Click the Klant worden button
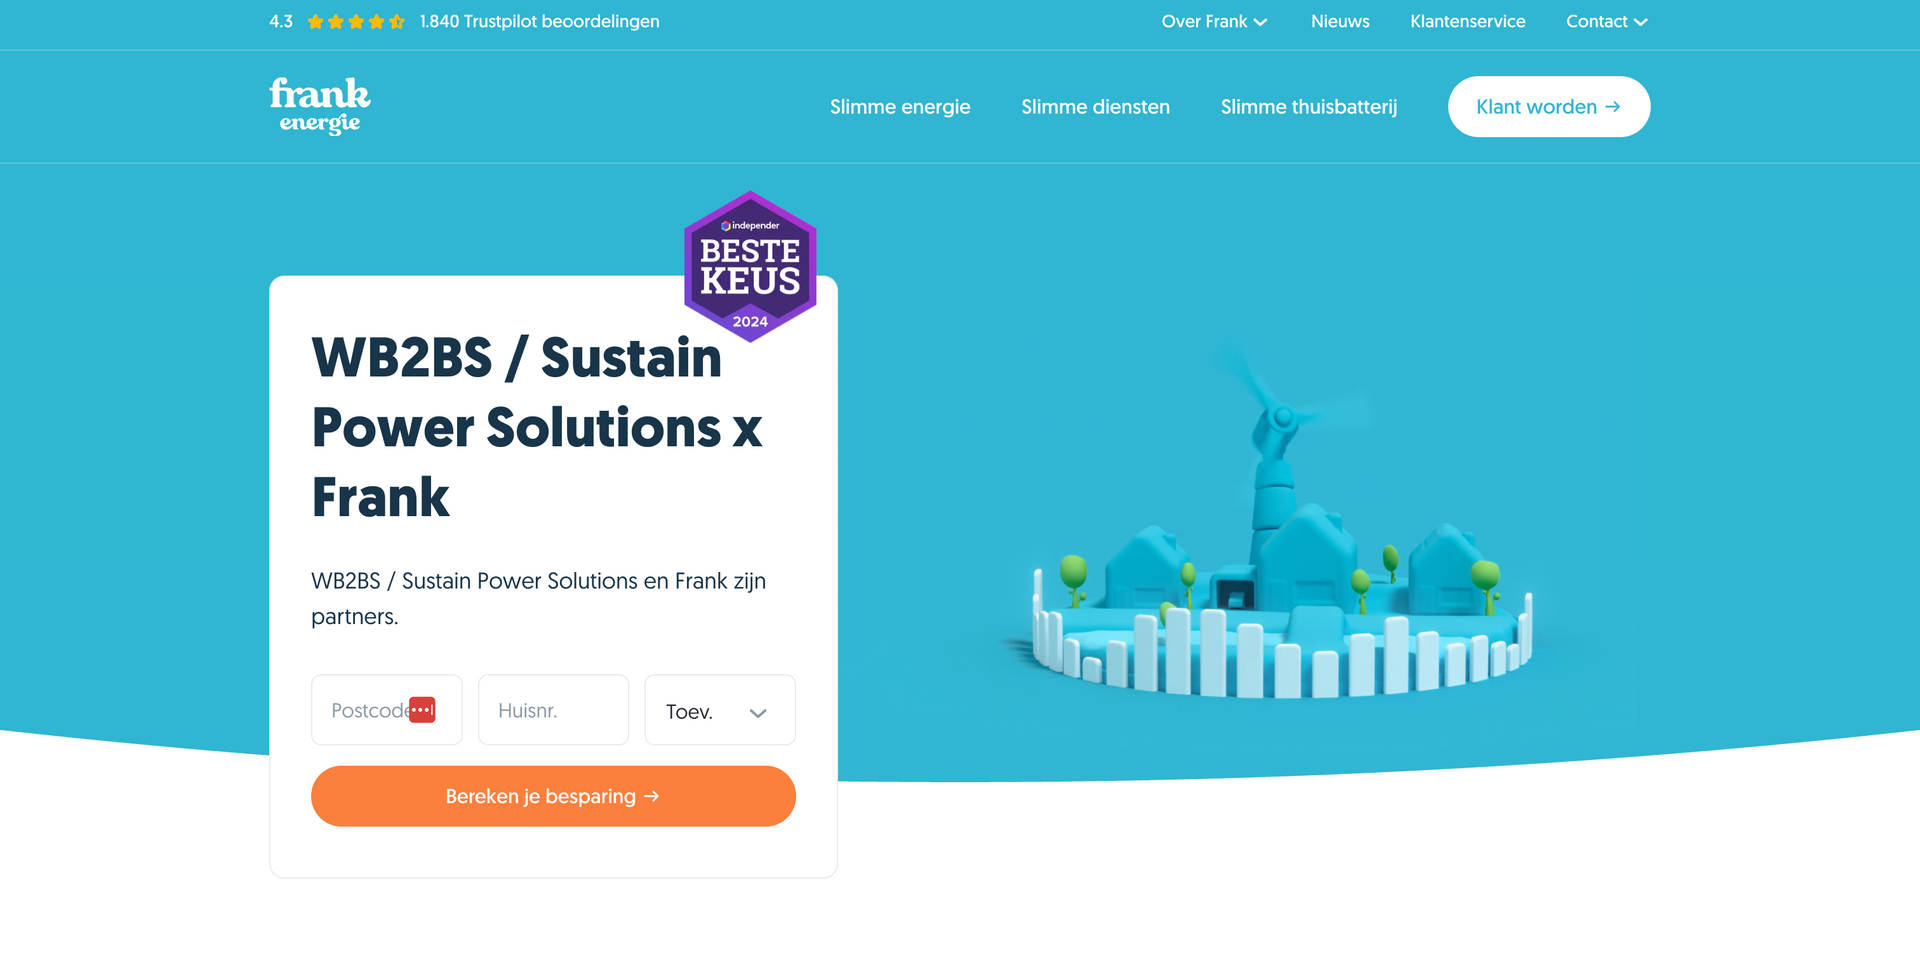Screen dimensions: 1920x965 point(1549,107)
